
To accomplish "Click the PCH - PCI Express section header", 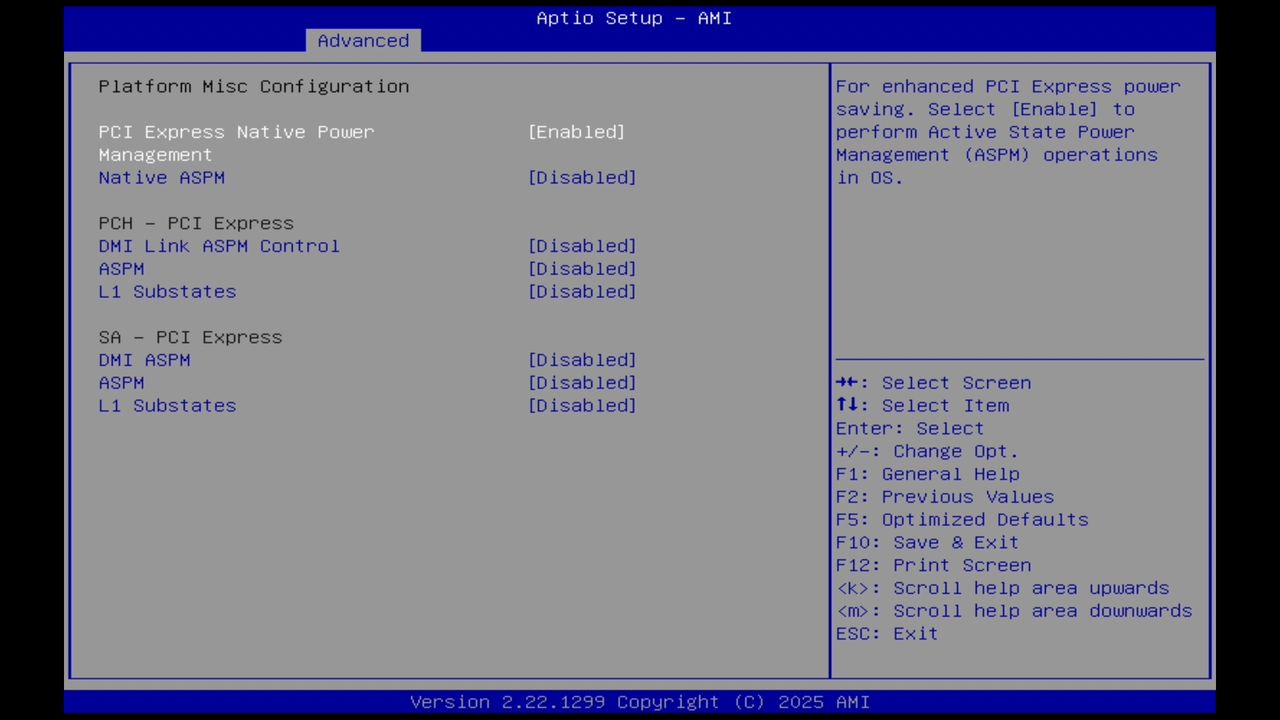I will pos(195,223).
